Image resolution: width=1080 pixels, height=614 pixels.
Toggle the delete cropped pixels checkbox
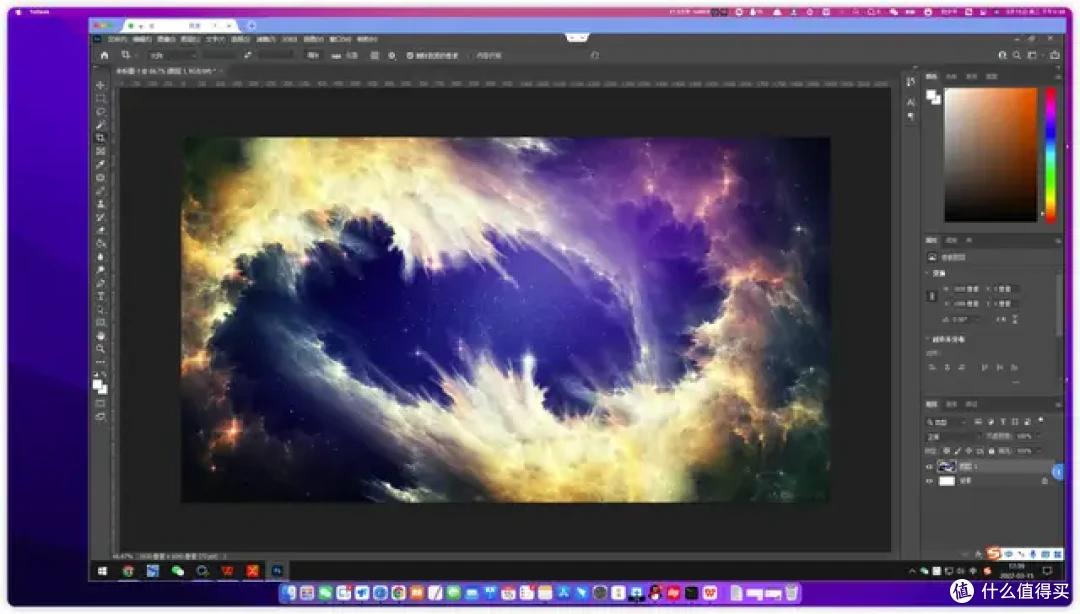pyautogui.click(x=410, y=55)
